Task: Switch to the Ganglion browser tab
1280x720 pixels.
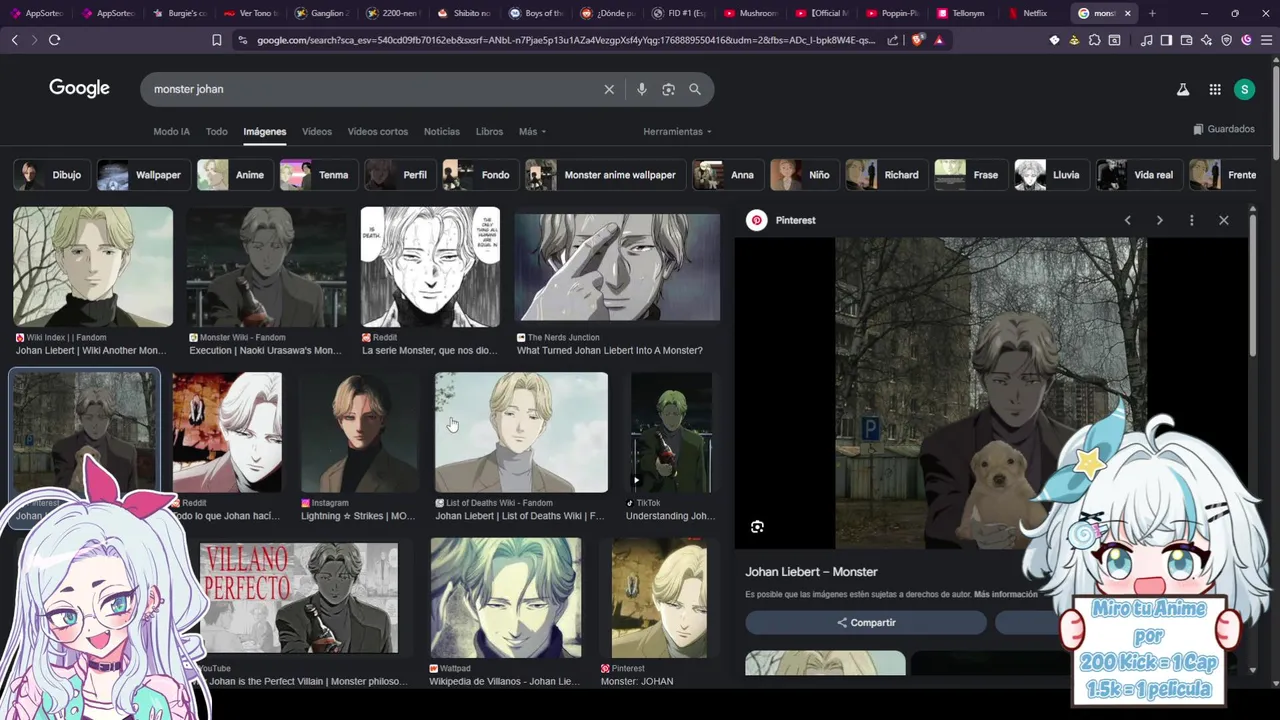Action: coord(323,13)
